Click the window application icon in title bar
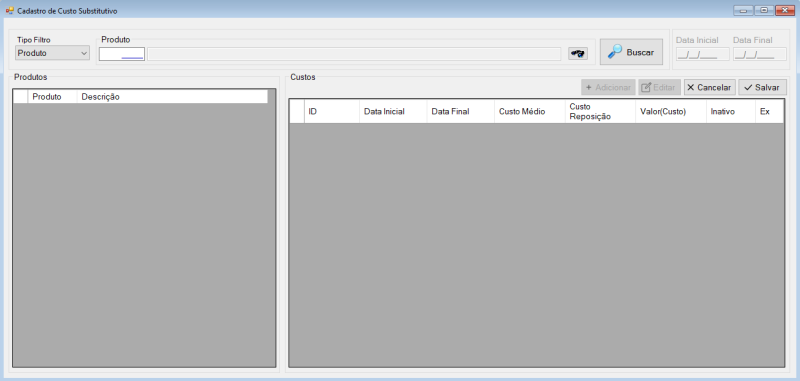The image size is (800, 381). click(x=9, y=10)
